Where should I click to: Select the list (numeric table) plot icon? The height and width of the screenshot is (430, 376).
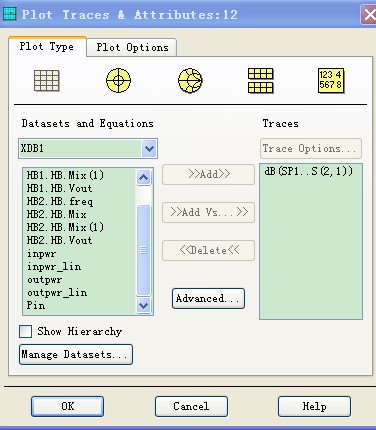click(x=331, y=81)
